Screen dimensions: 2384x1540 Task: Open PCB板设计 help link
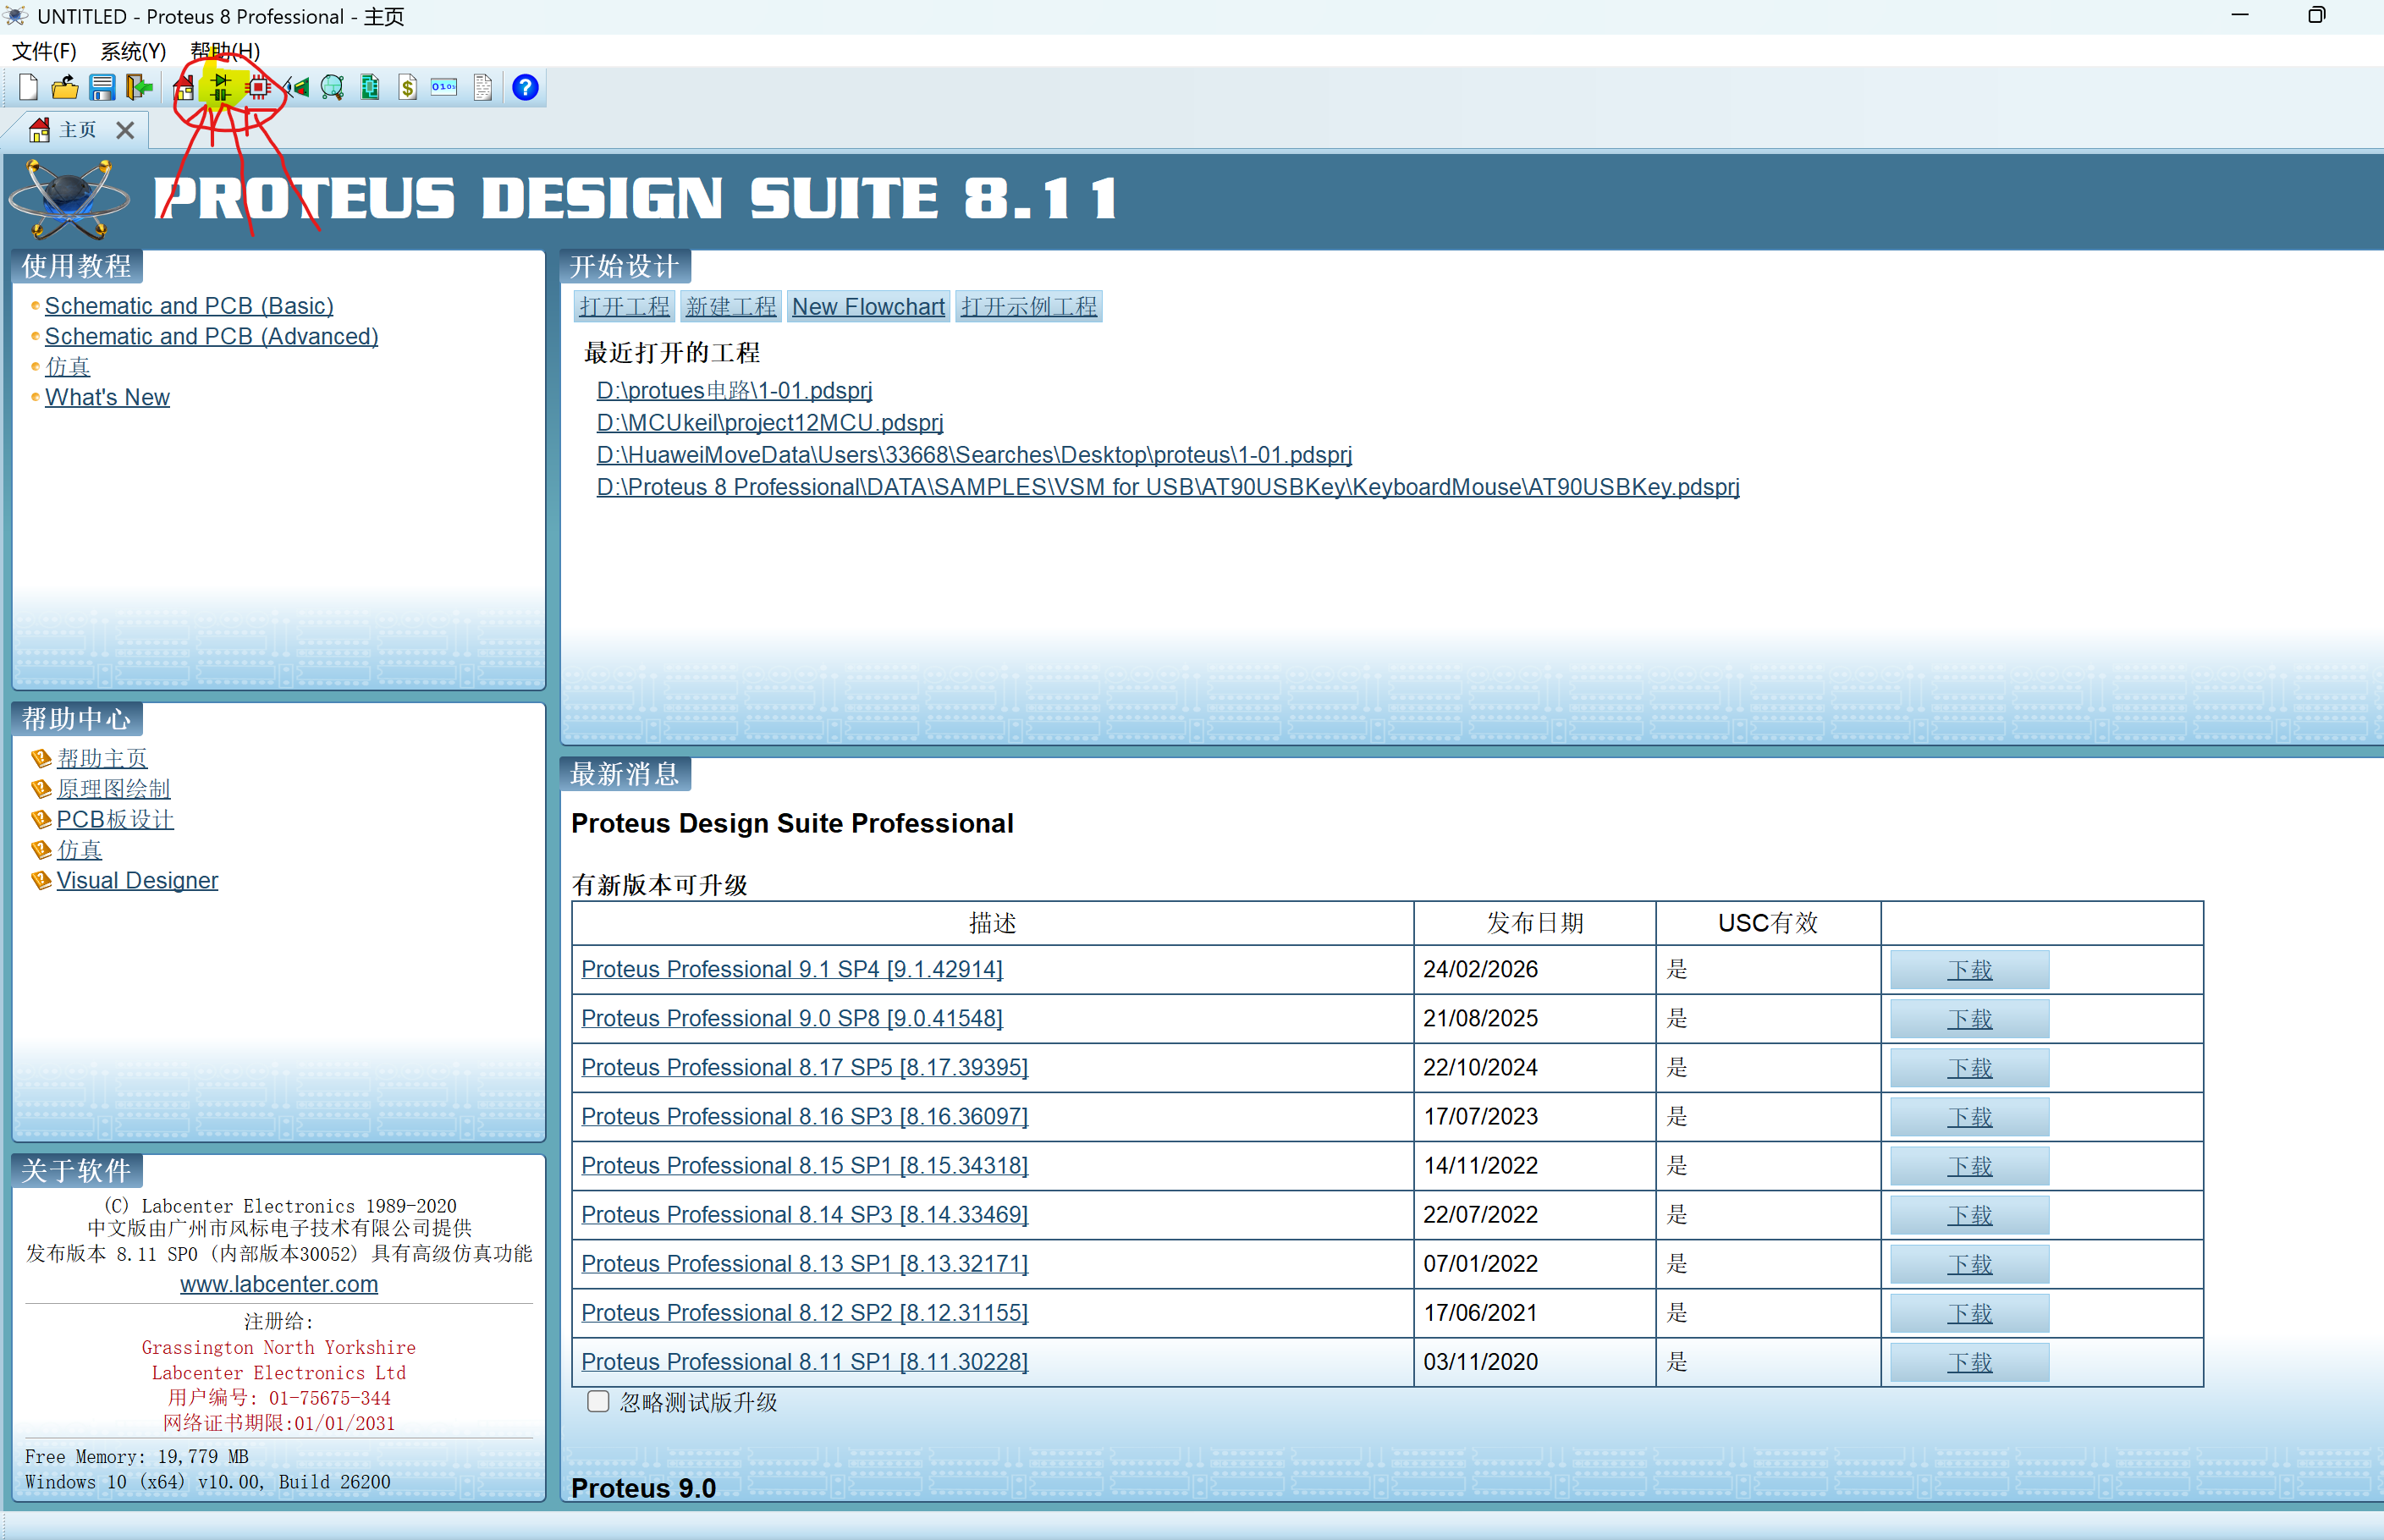[x=115, y=820]
